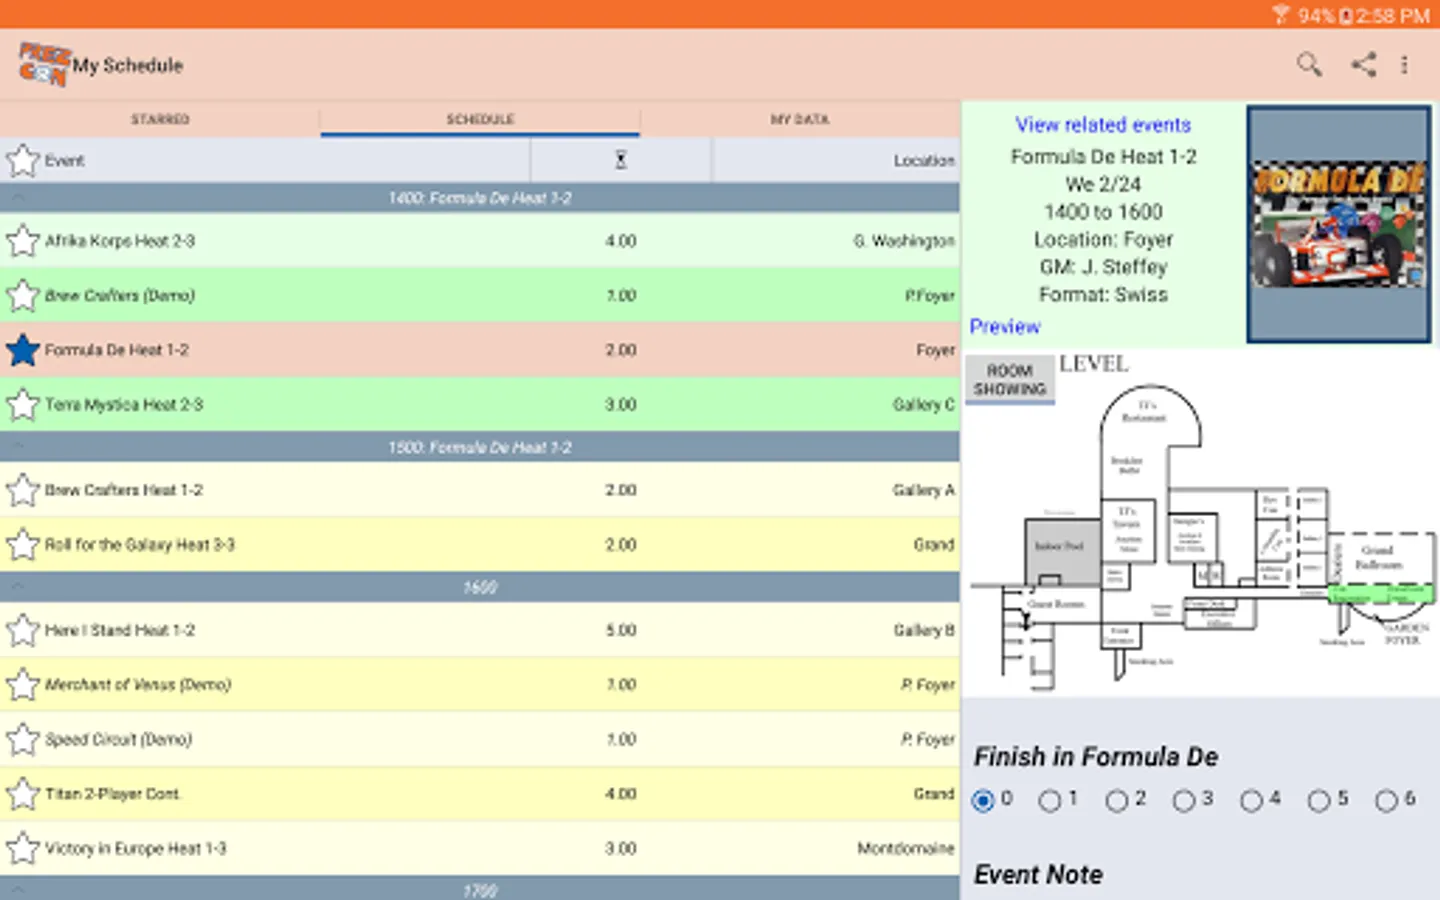Star Brew Crafters (Demo) event

[x=22, y=296]
